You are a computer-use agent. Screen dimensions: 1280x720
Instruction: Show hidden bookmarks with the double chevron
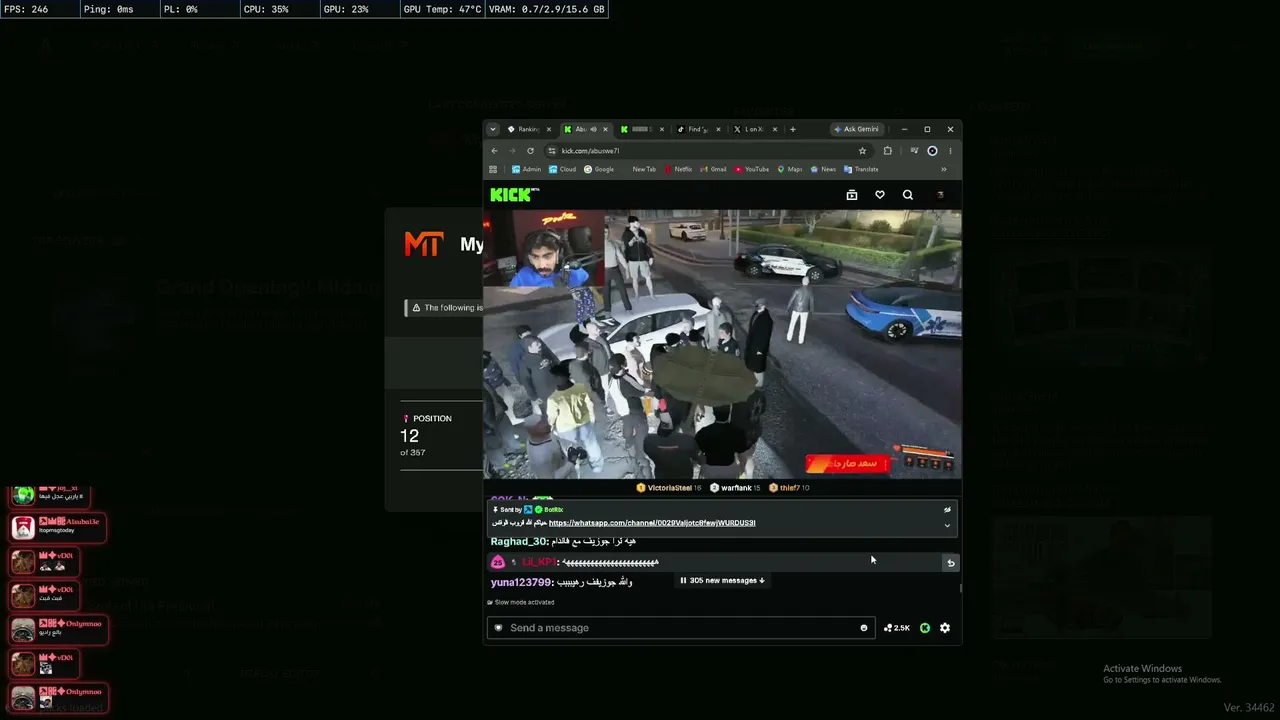[943, 169]
